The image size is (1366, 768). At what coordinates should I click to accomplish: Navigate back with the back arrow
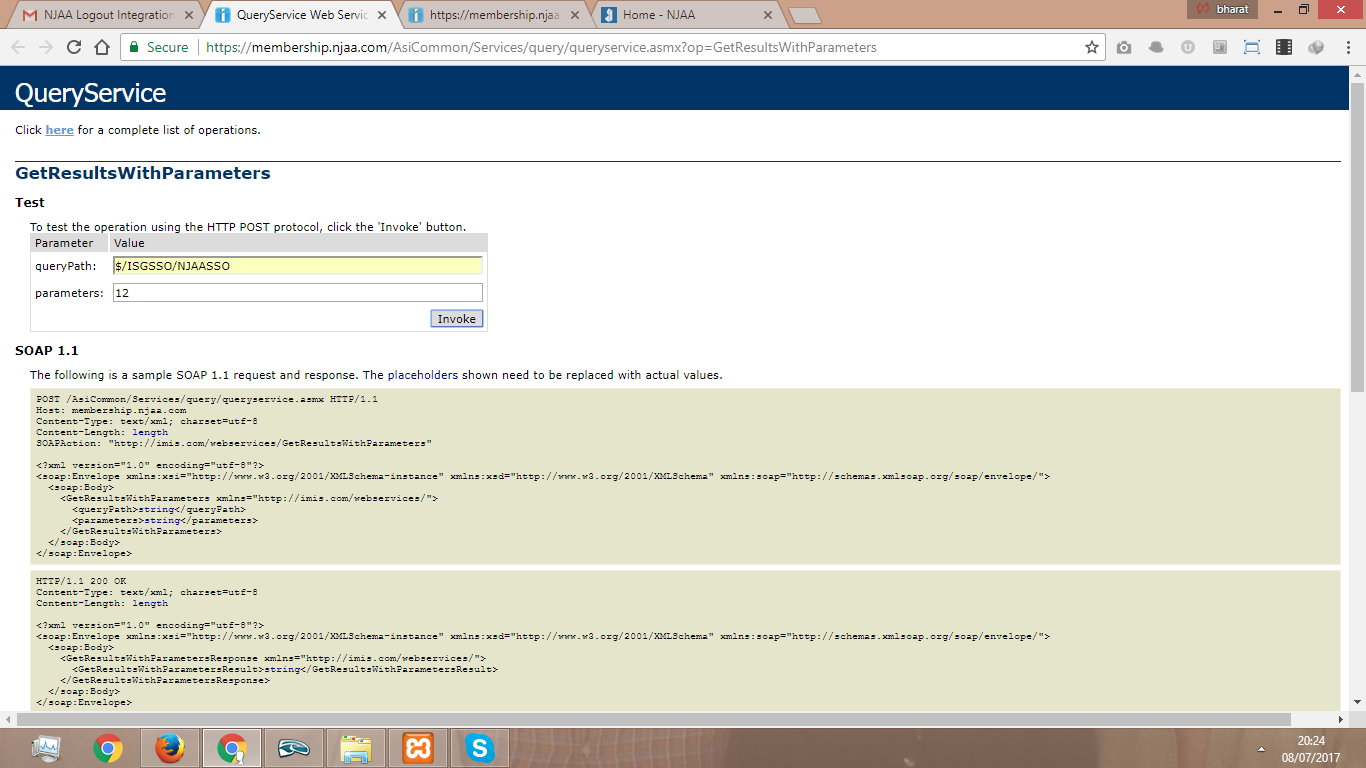point(18,47)
